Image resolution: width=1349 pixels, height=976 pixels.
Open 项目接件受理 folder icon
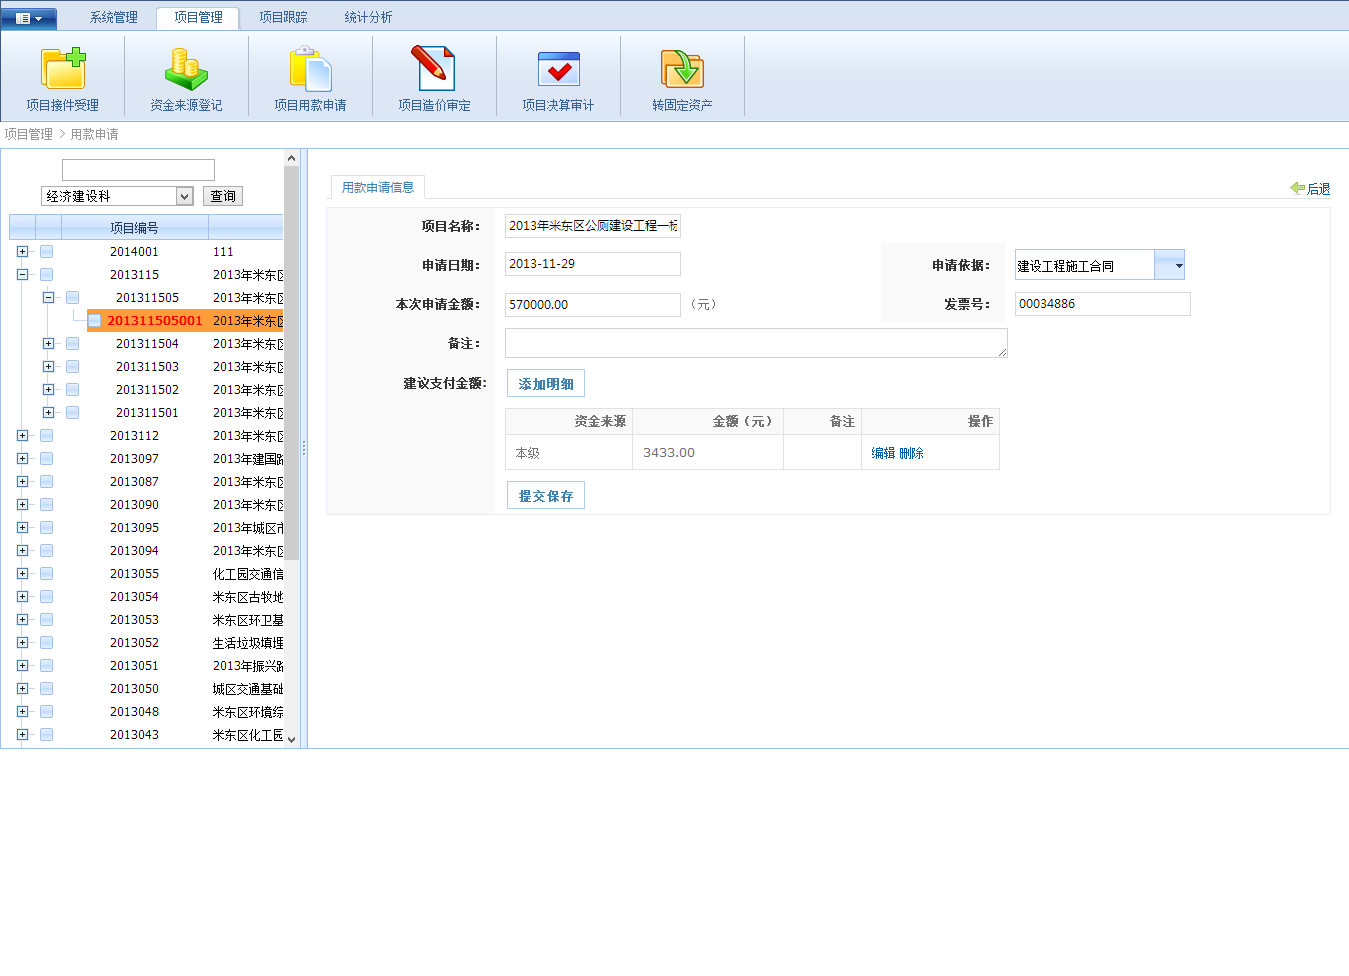coord(62,70)
